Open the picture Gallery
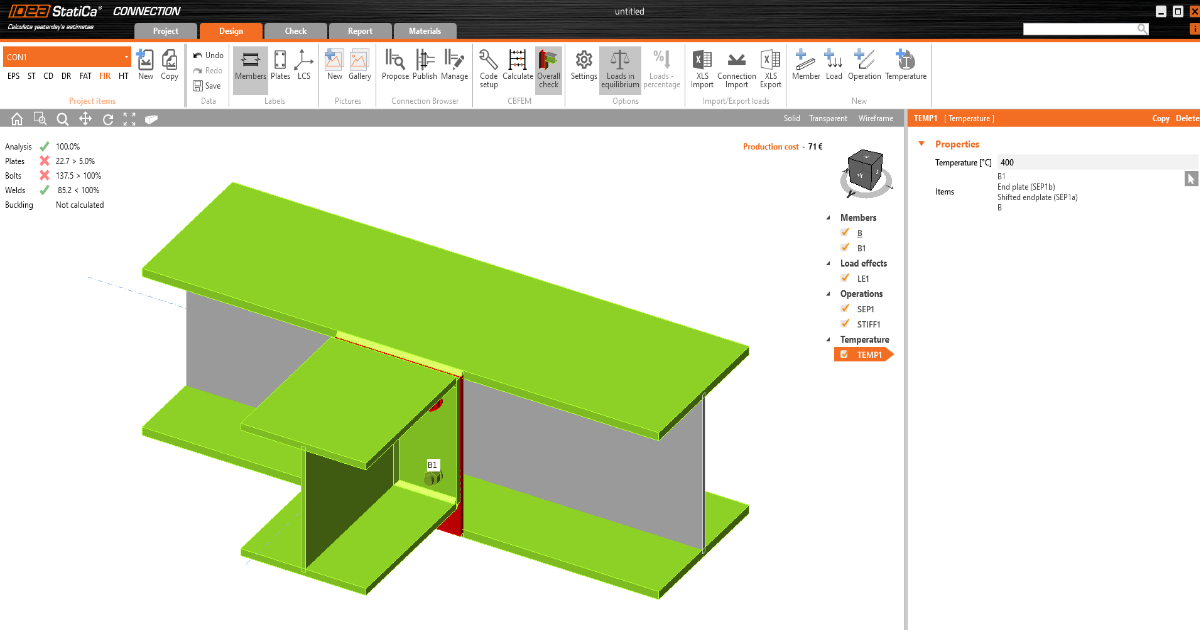This screenshot has height=630, width=1200. click(360, 61)
